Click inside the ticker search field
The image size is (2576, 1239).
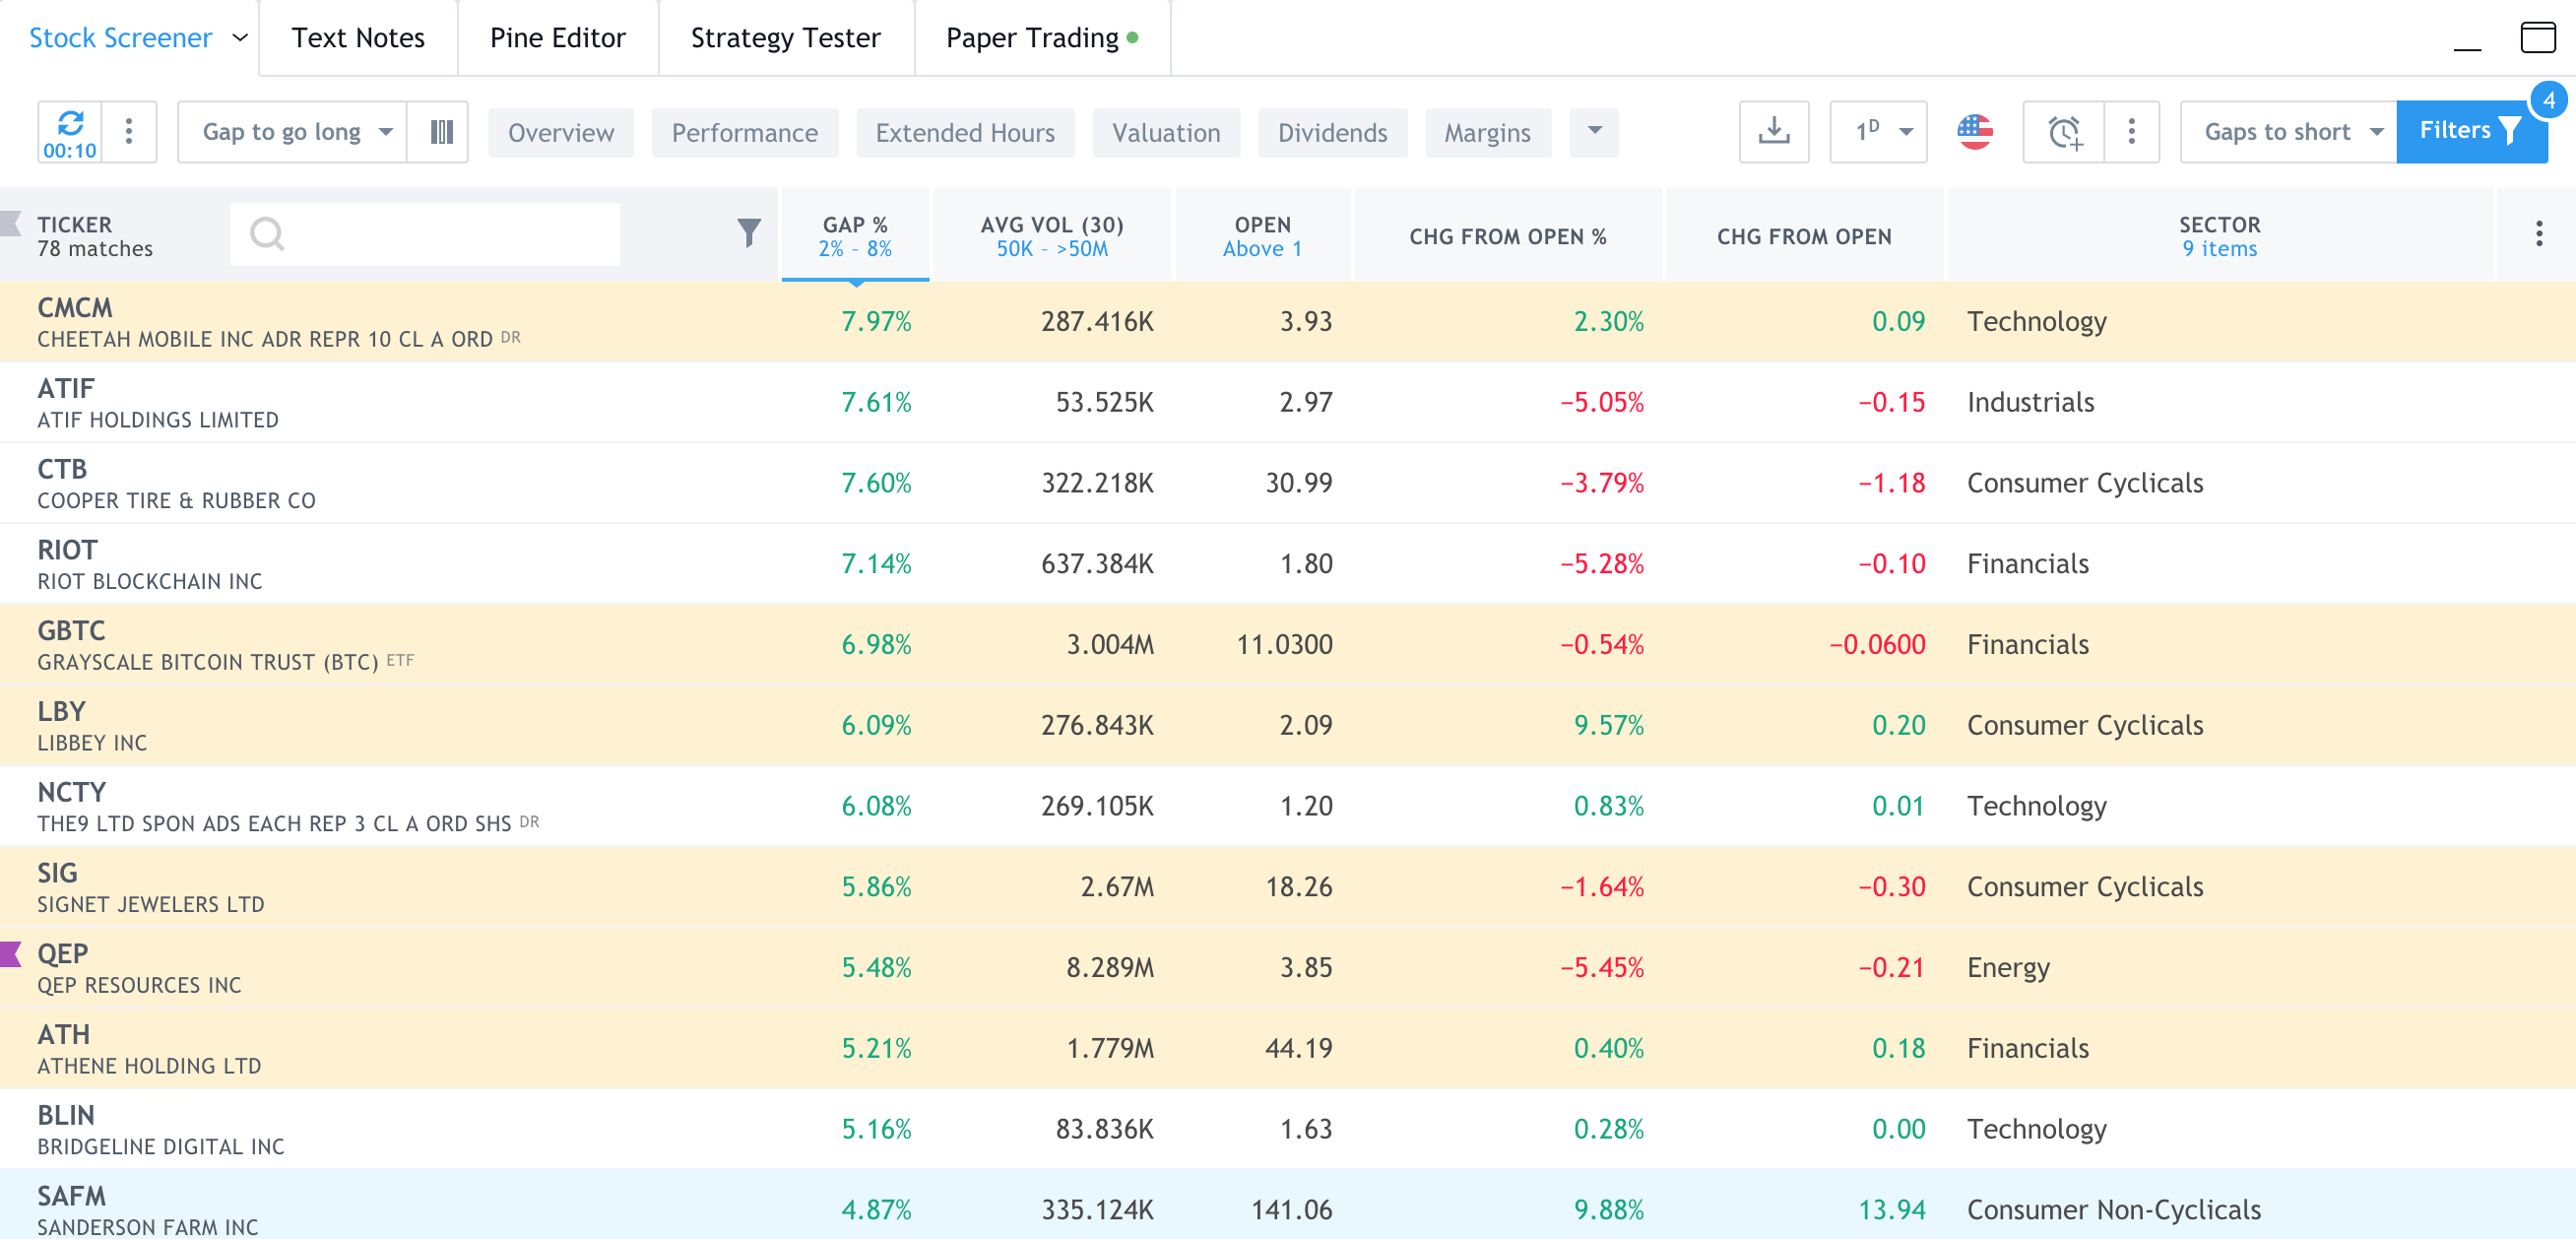(x=430, y=233)
